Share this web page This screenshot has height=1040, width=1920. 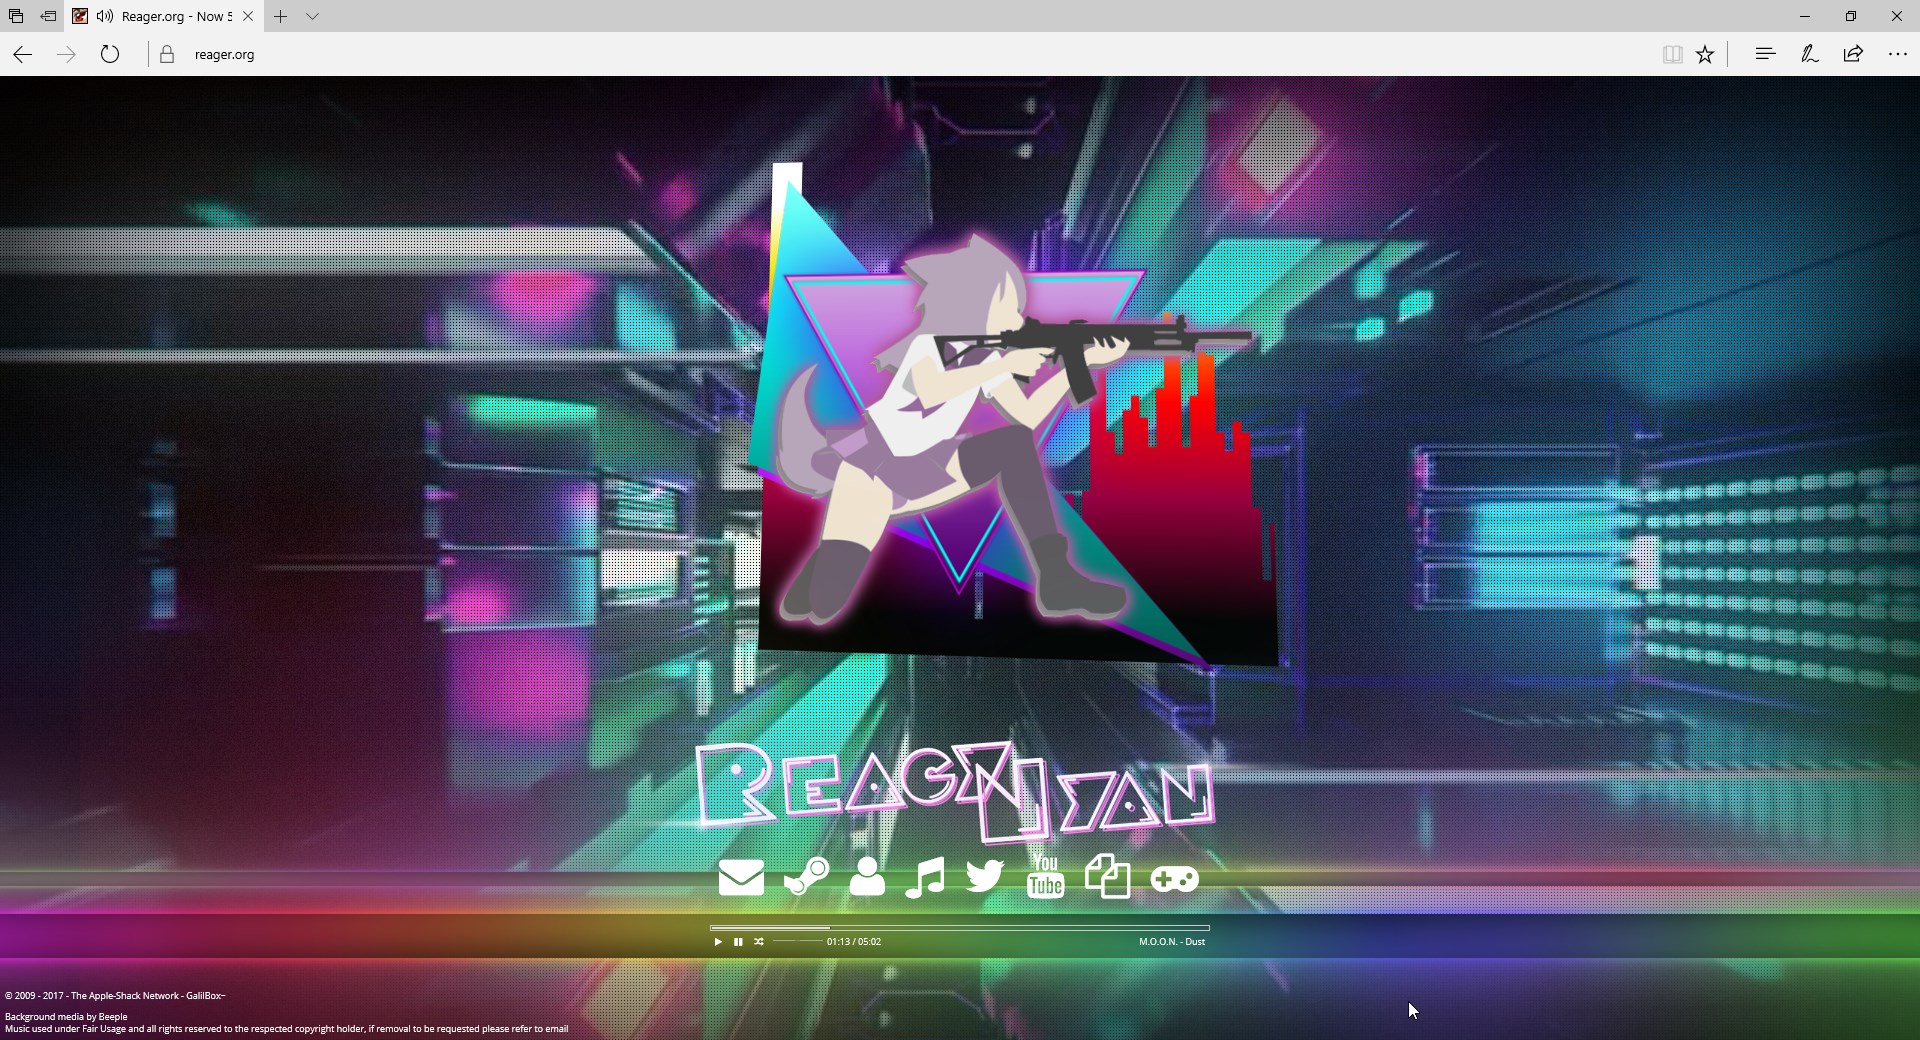1853,54
